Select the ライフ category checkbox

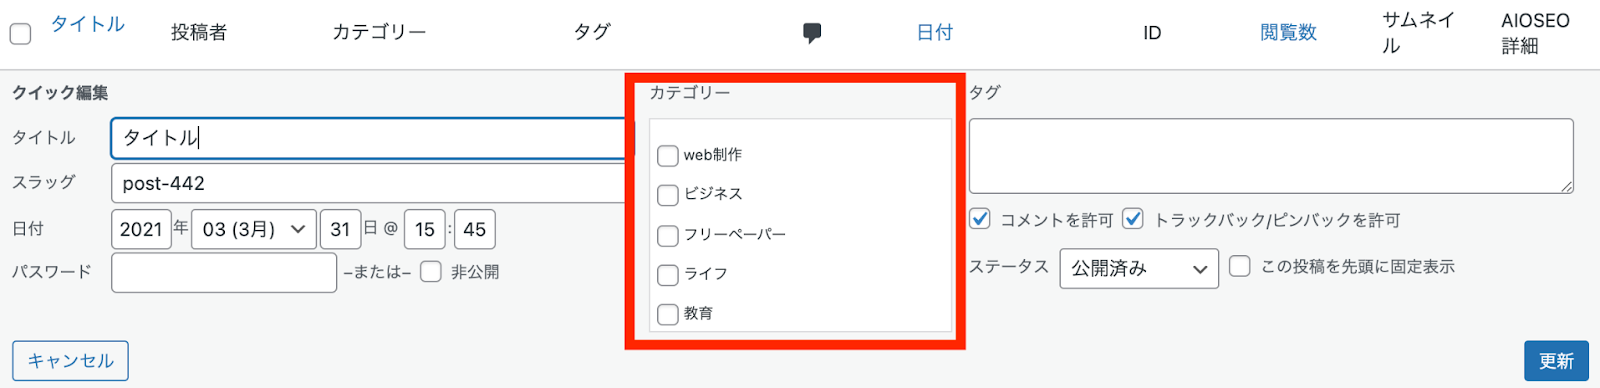point(668,275)
